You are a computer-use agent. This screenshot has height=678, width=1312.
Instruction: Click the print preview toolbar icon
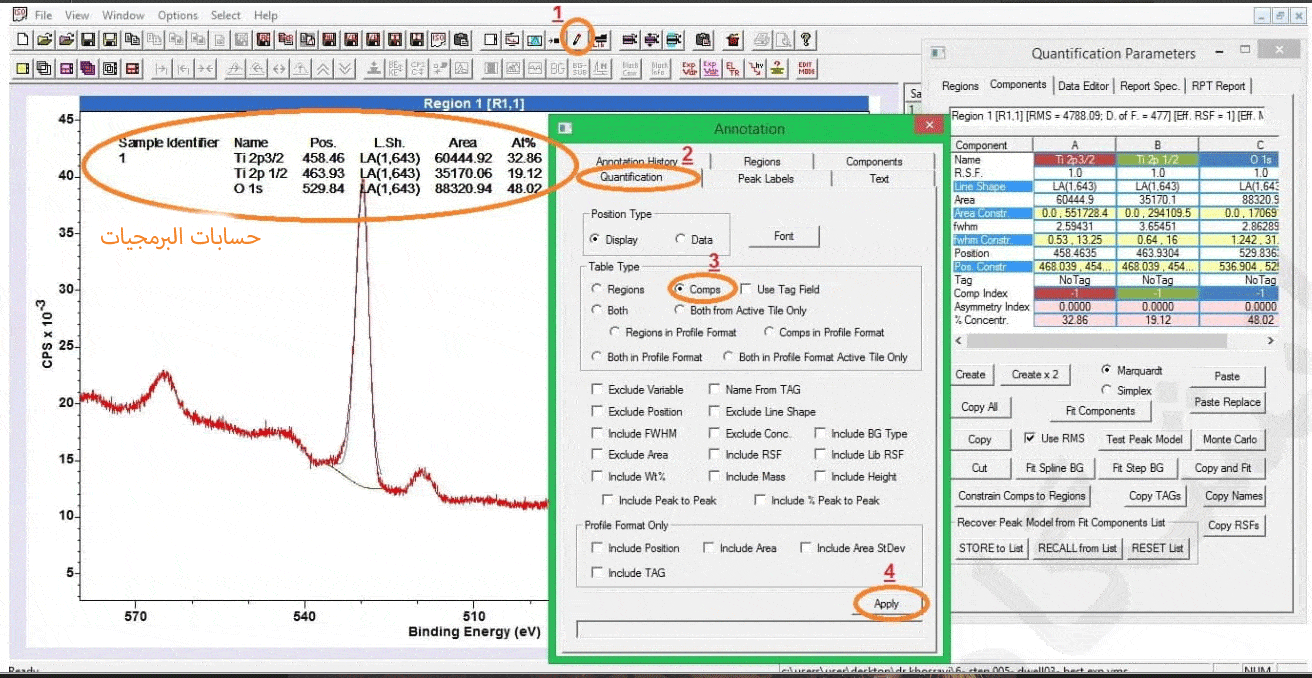pyautogui.click(x=784, y=40)
